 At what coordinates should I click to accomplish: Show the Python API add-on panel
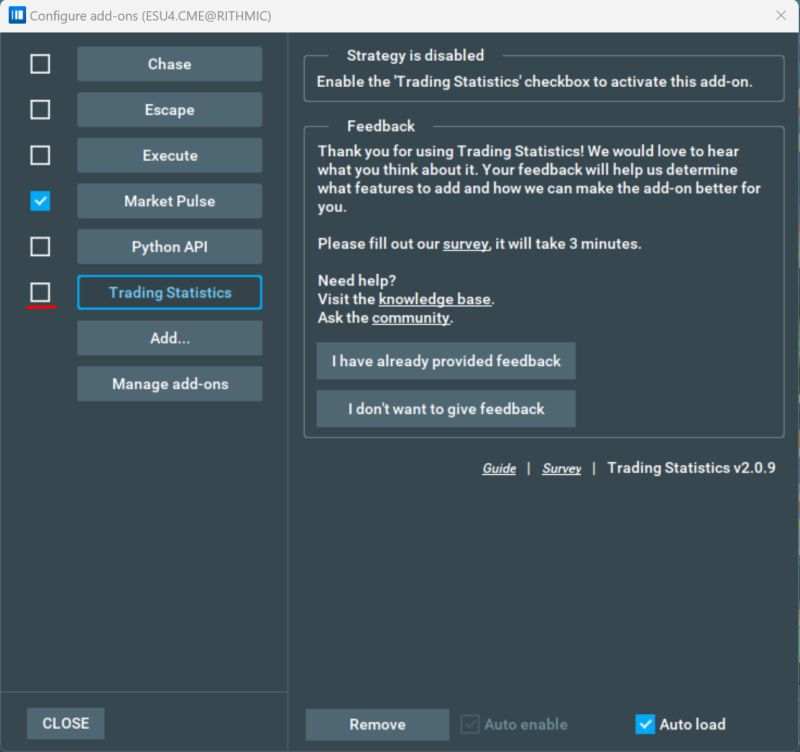pyautogui.click(x=169, y=246)
